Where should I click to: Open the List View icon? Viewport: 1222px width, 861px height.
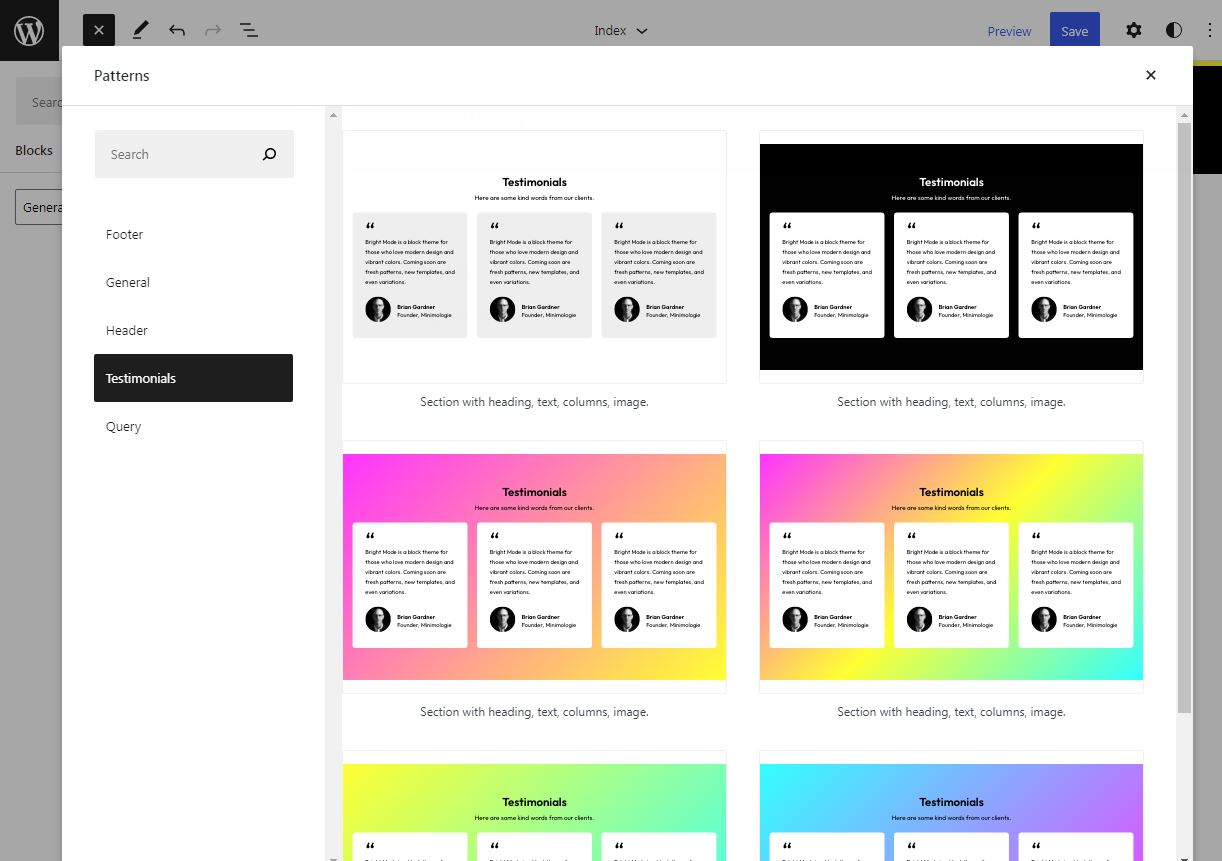click(x=249, y=30)
